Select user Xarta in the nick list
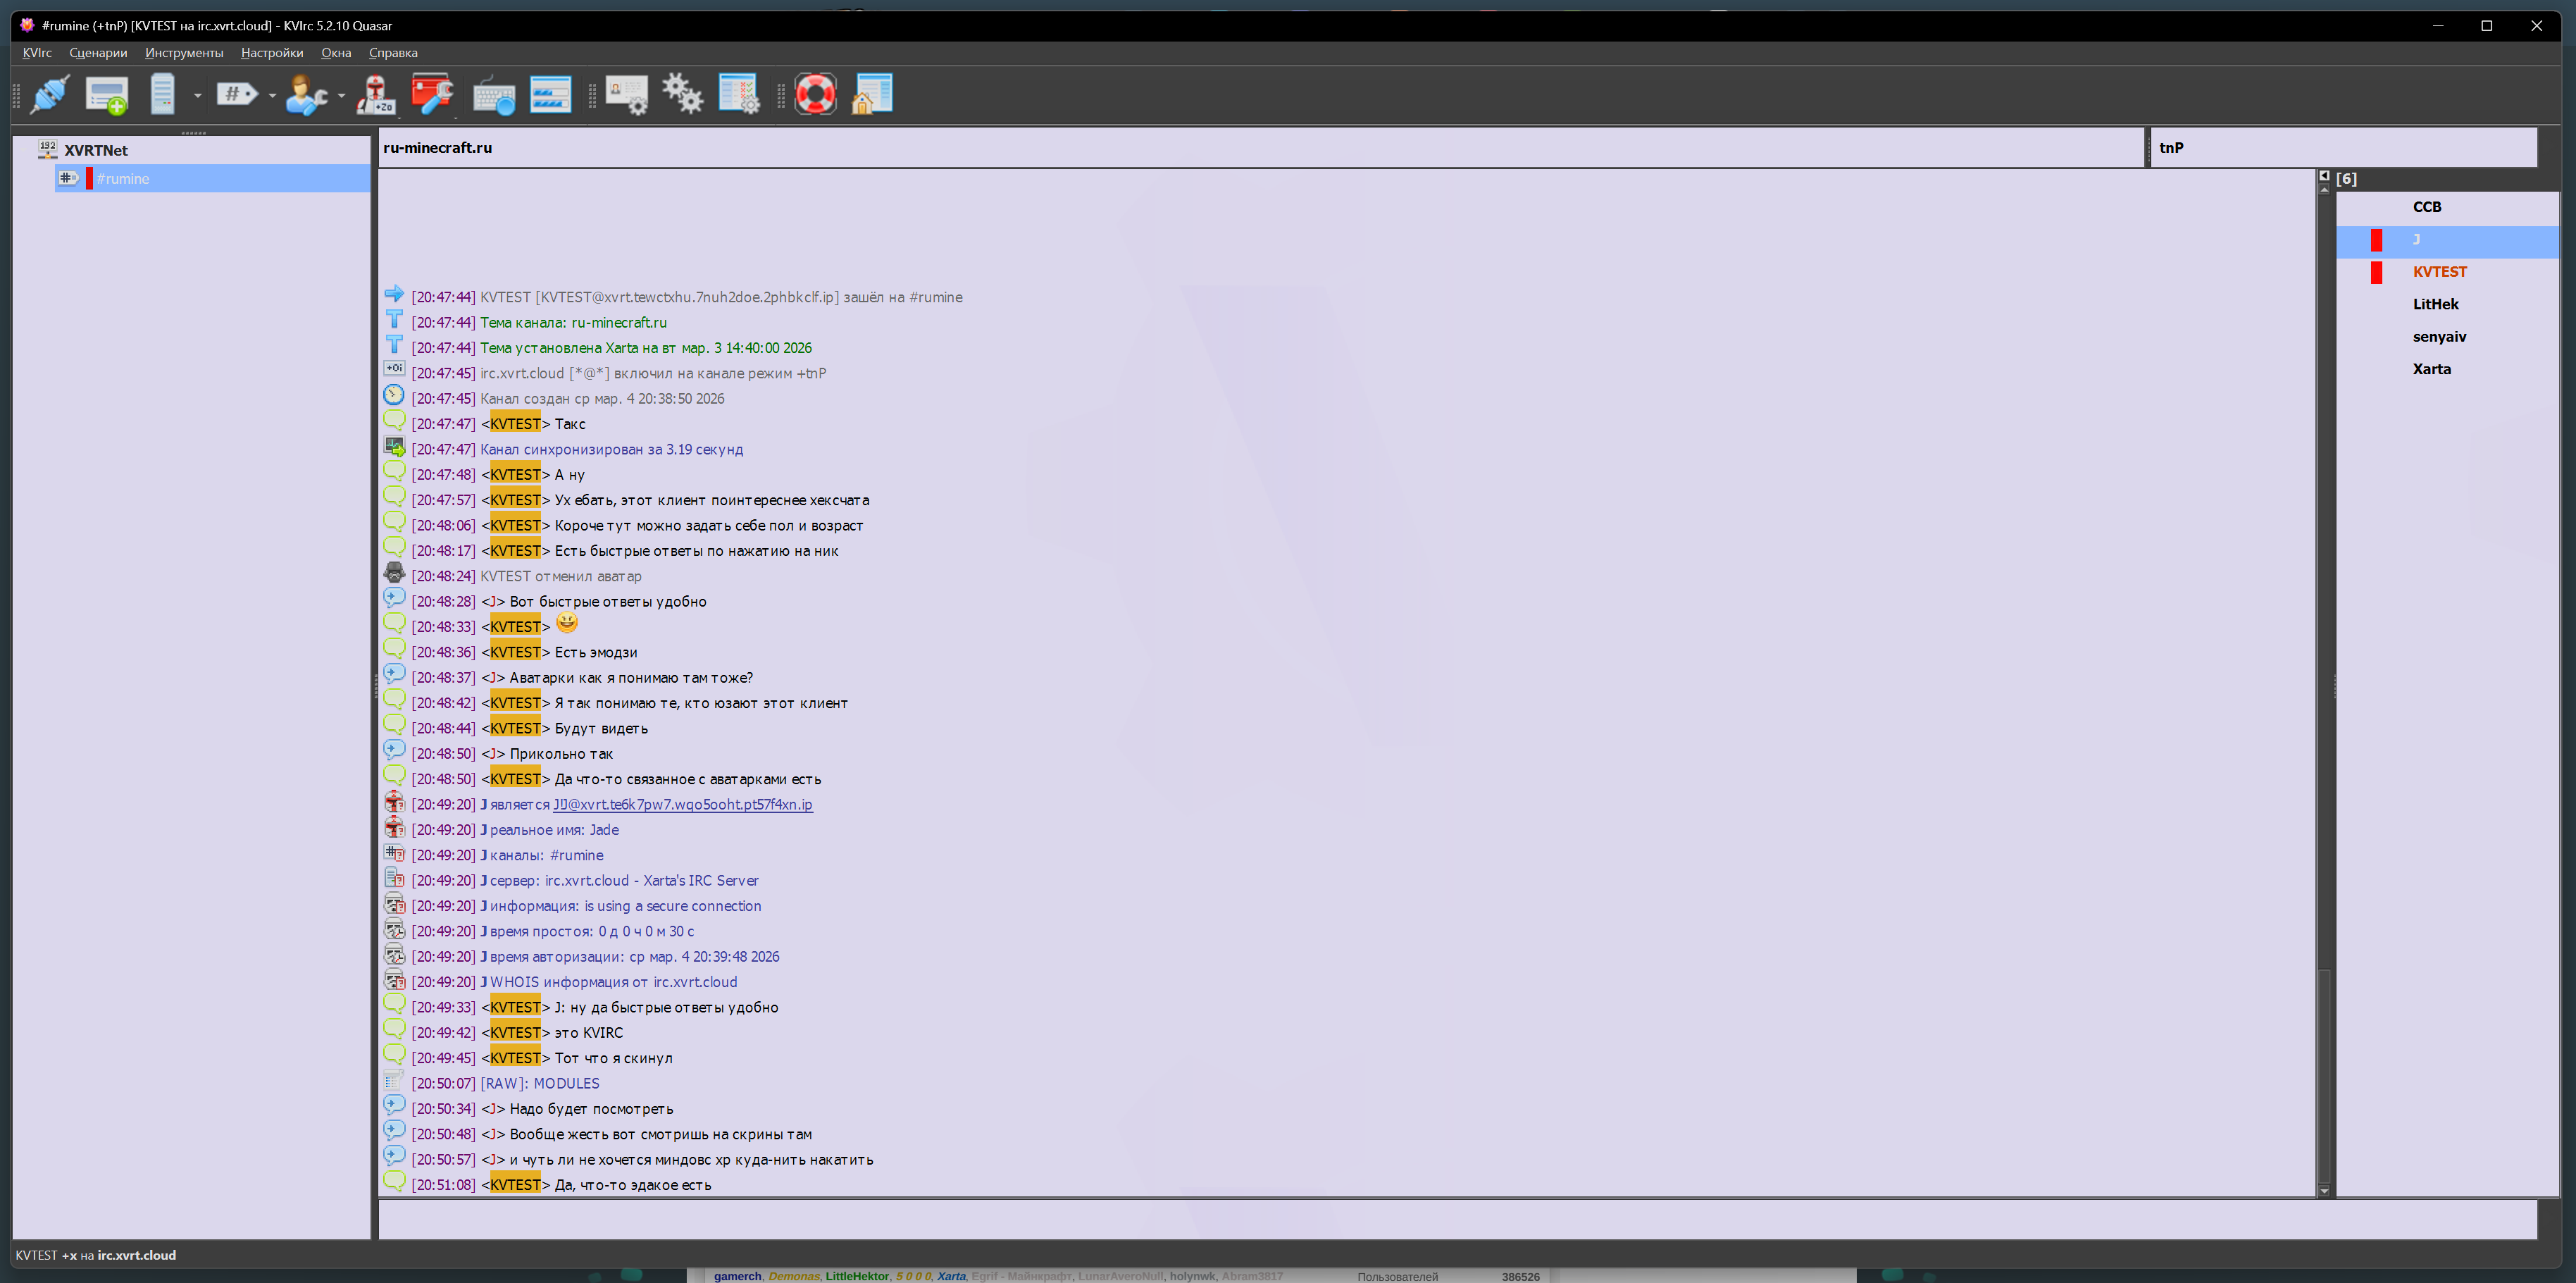The width and height of the screenshot is (2576, 1283). pos(2431,369)
